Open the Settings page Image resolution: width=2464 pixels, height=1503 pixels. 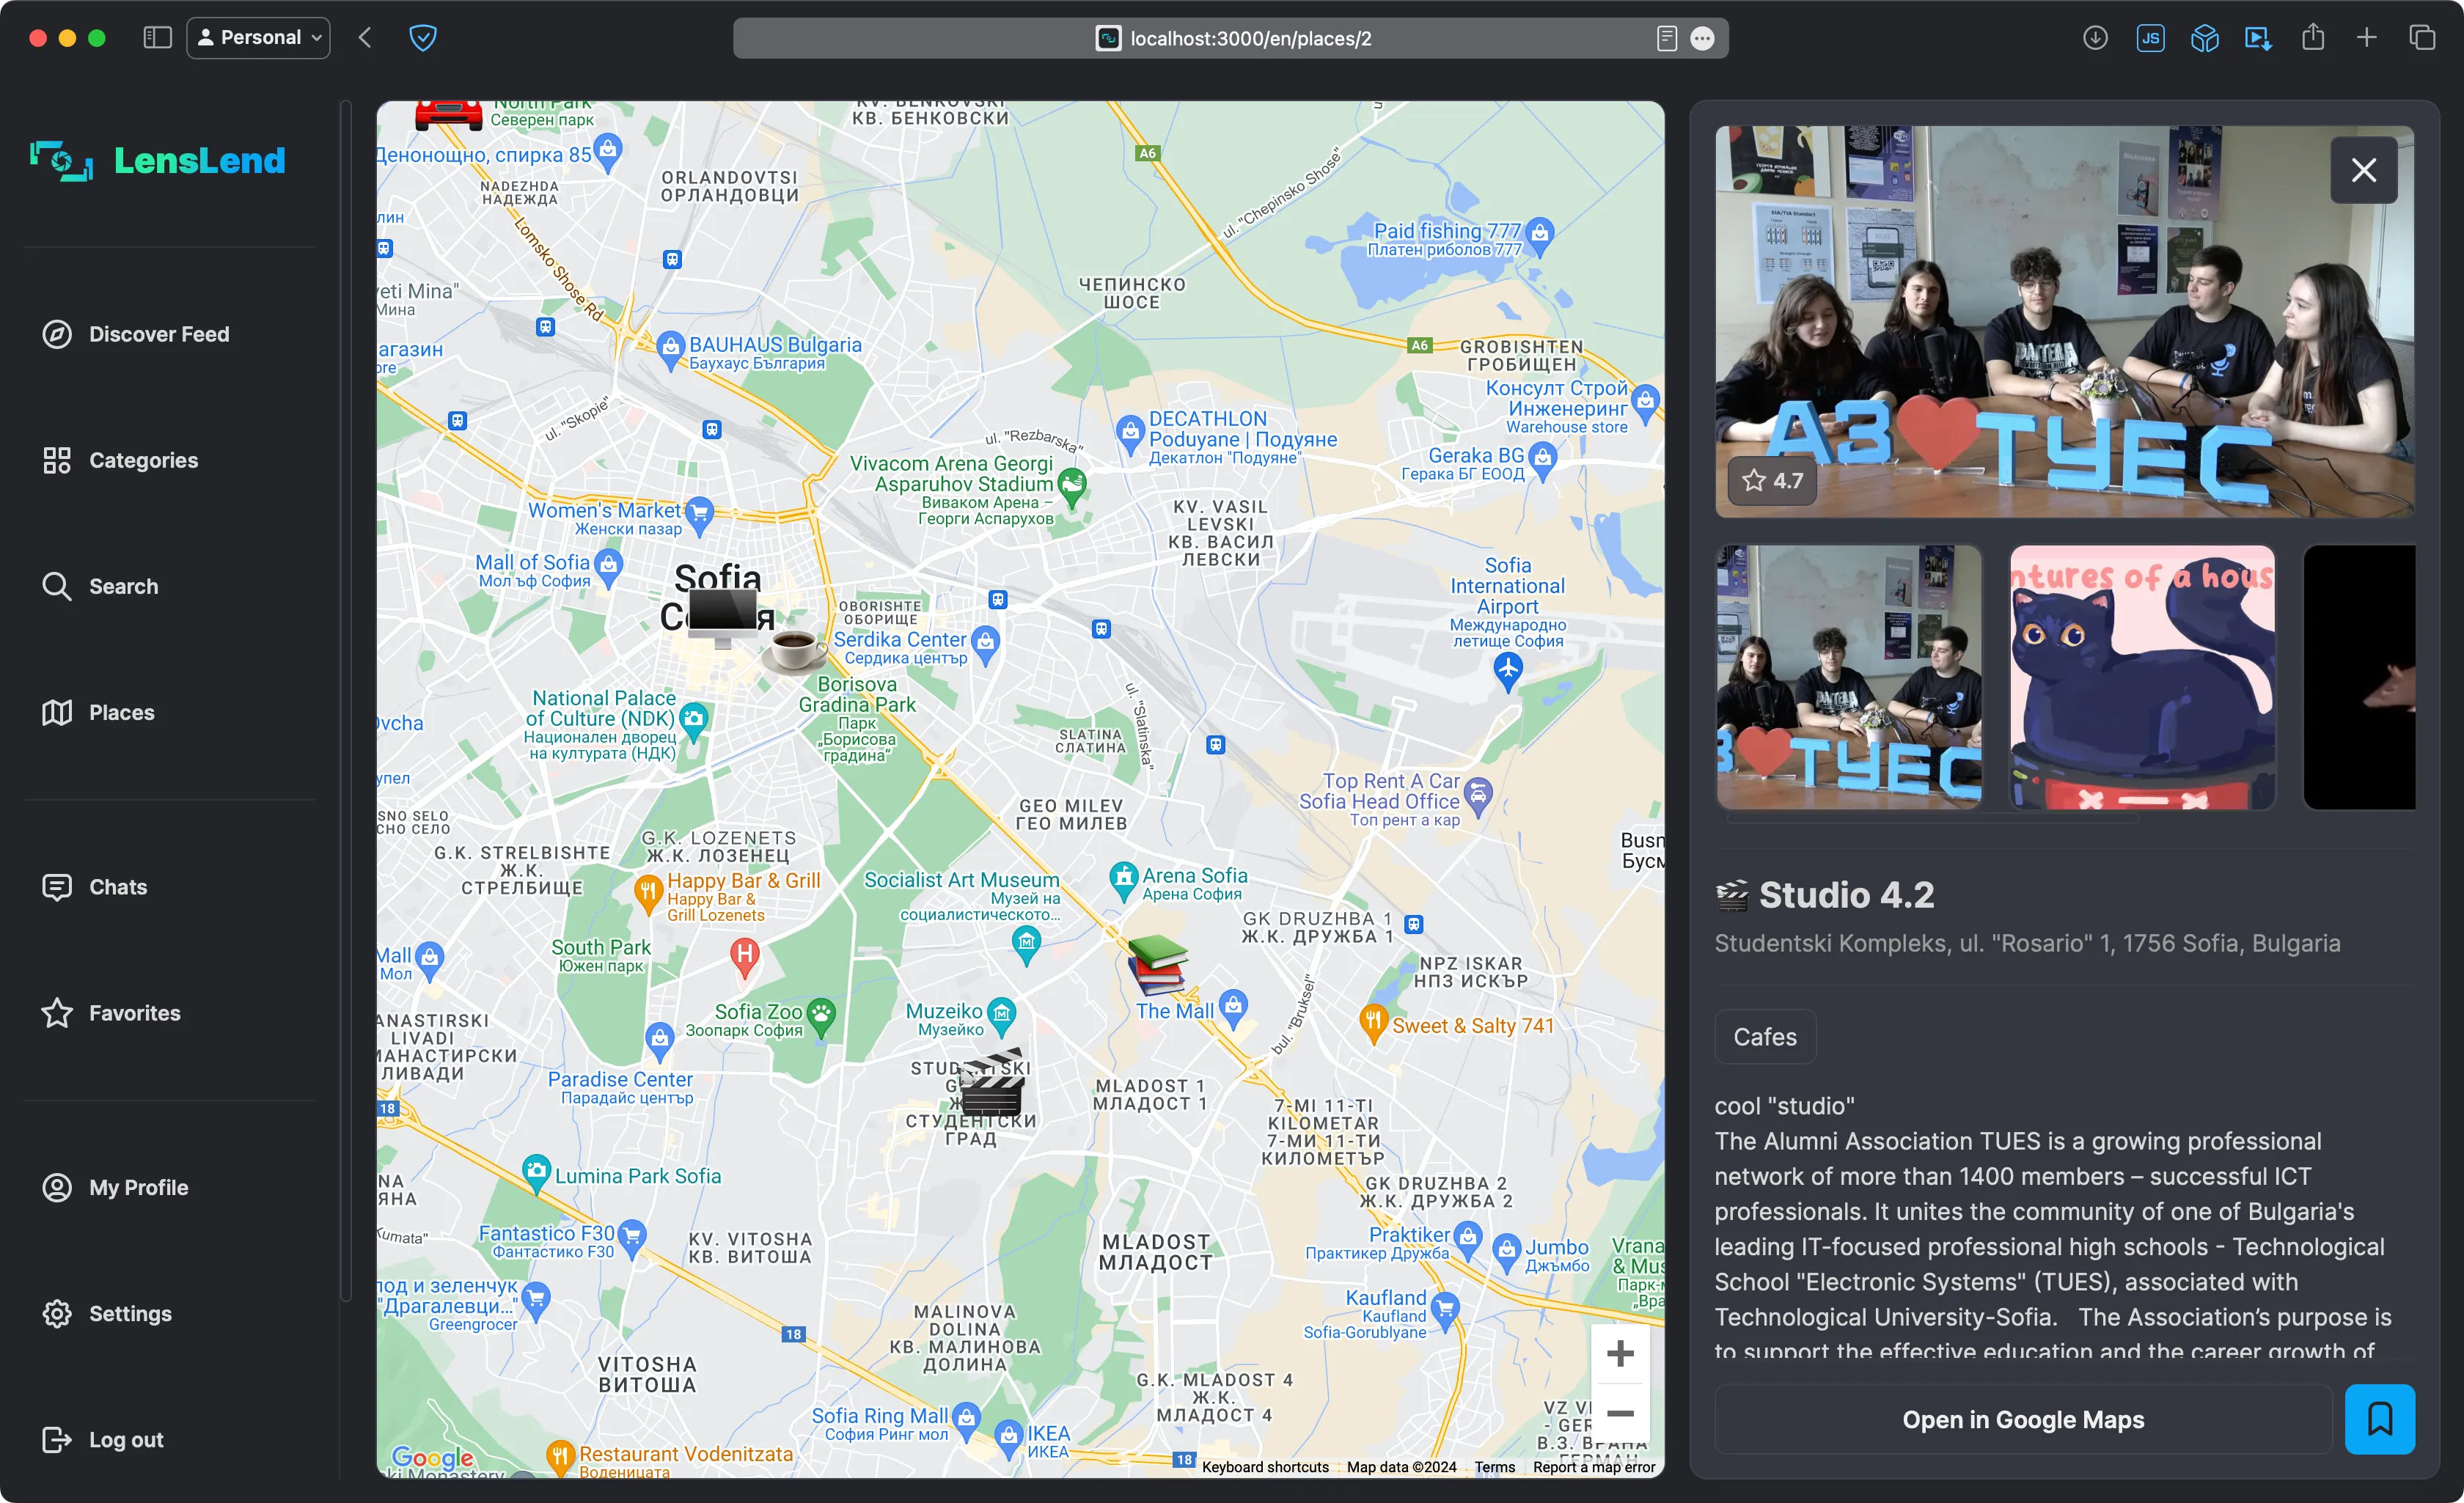point(107,1313)
